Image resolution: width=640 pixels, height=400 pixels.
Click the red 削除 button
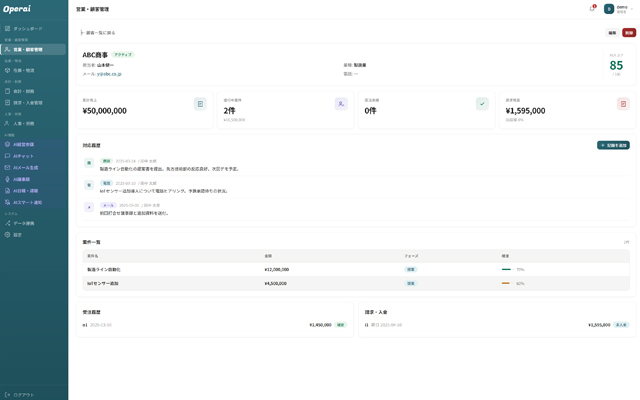click(x=628, y=32)
